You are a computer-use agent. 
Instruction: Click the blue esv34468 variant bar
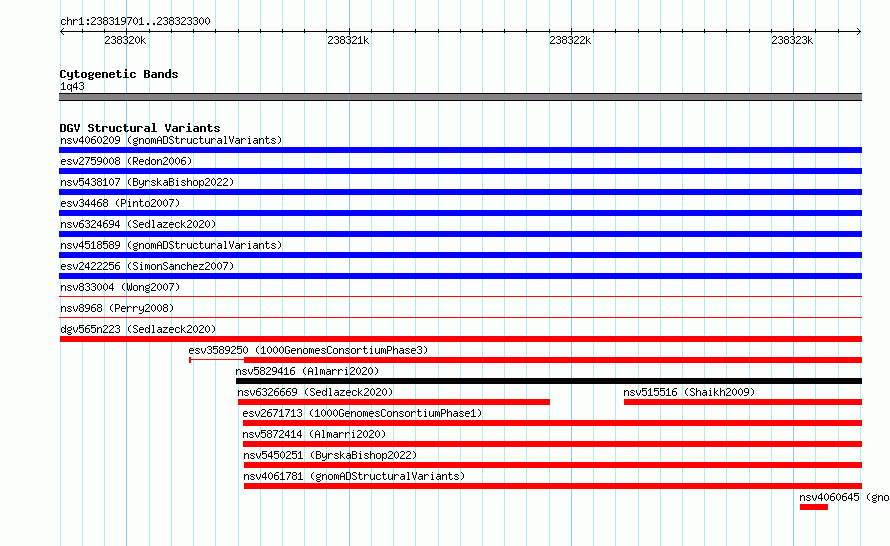pyautogui.click(x=460, y=213)
